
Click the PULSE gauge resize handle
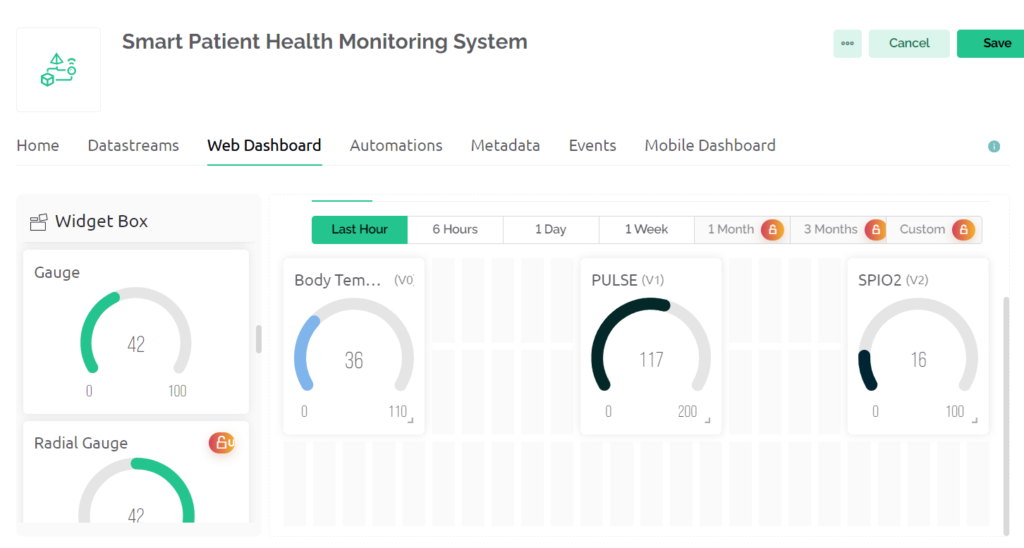(x=708, y=421)
